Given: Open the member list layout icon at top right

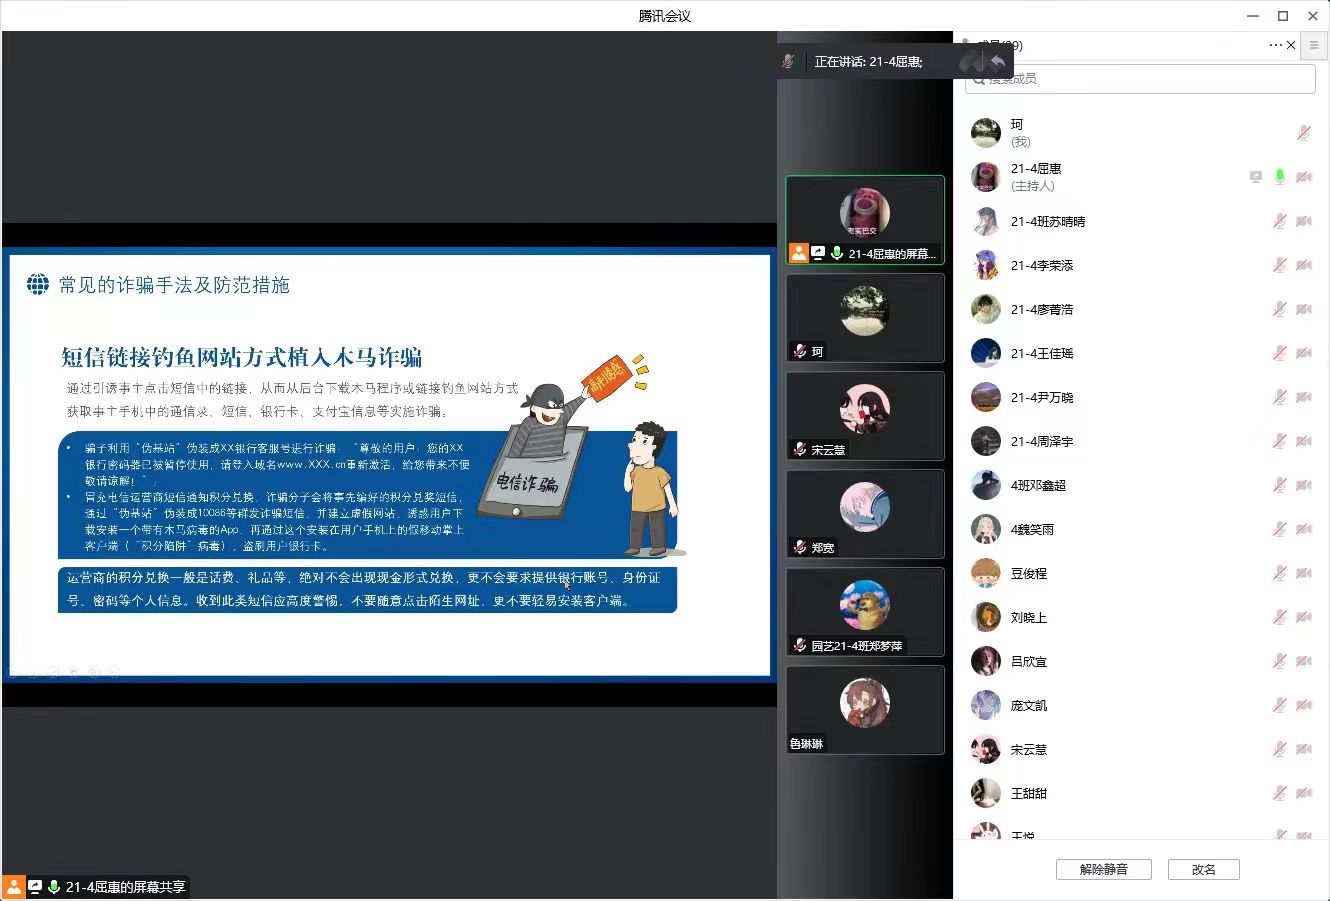Looking at the screenshot, I should pos(1313,45).
